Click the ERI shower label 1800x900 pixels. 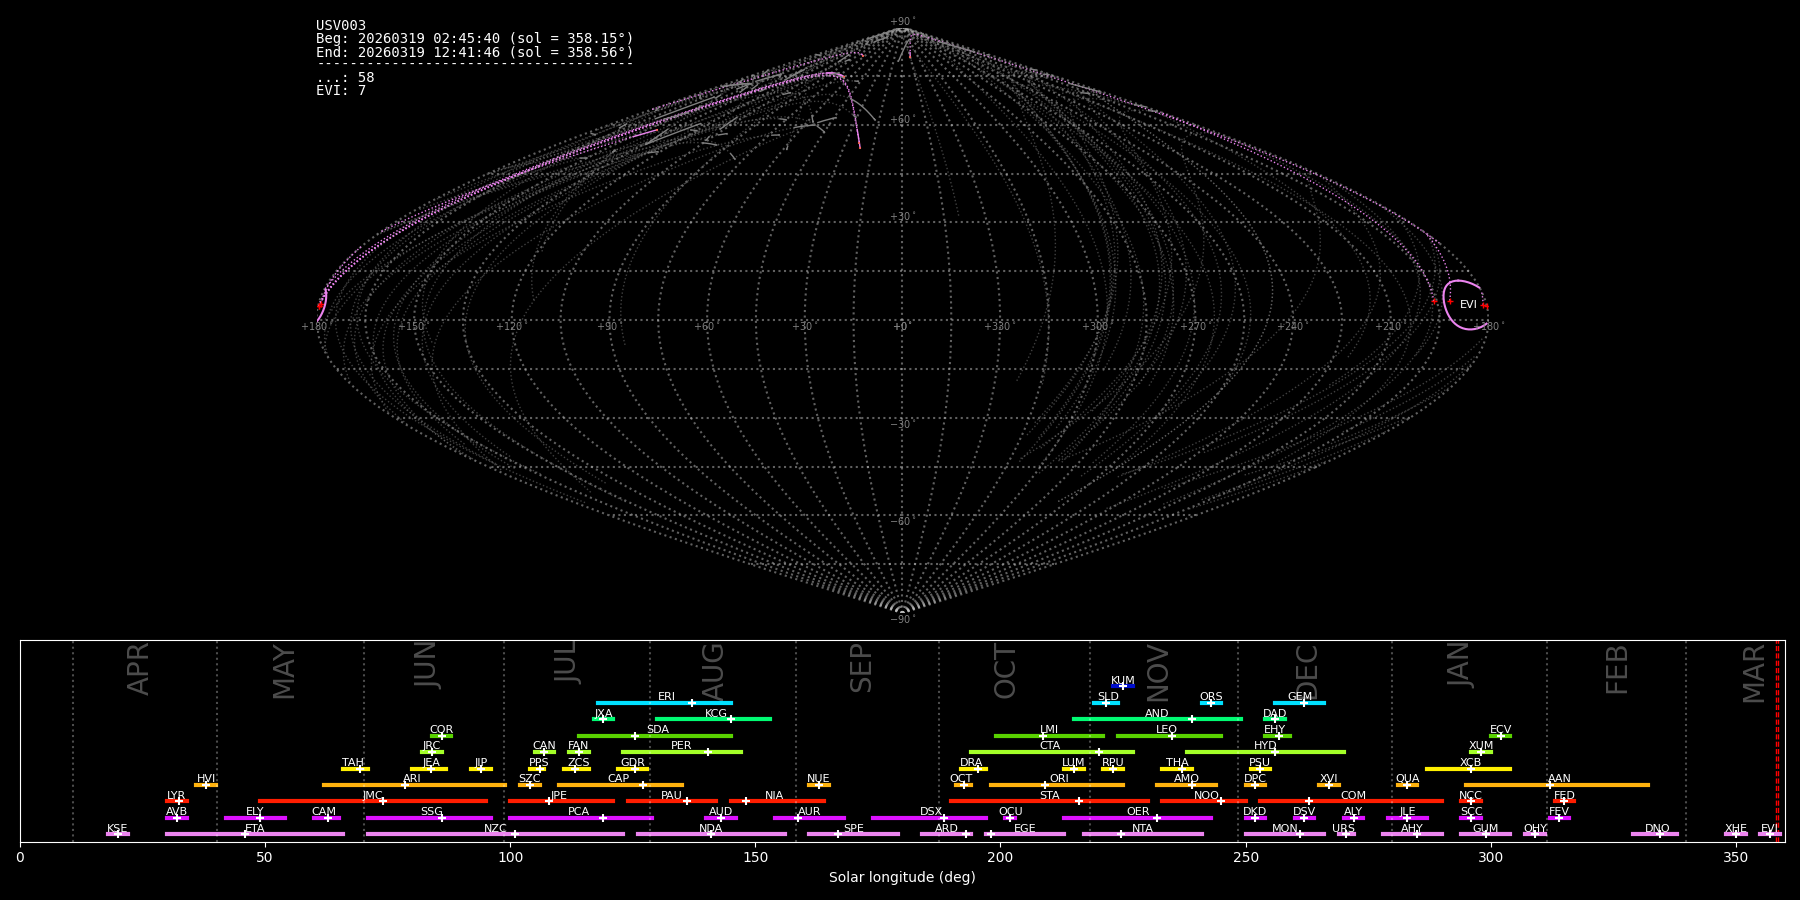[666, 697]
